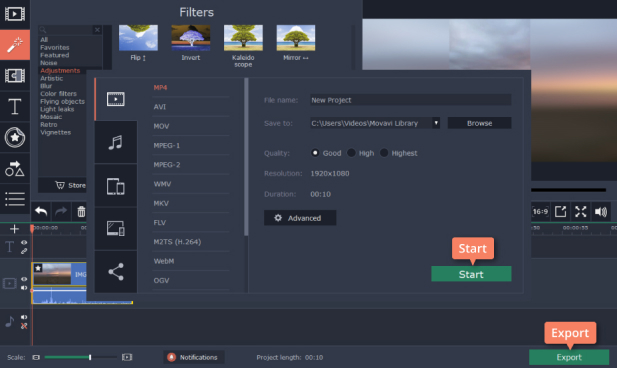Toggle fullscreen preview mode
The image size is (617, 368).
click(x=580, y=212)
